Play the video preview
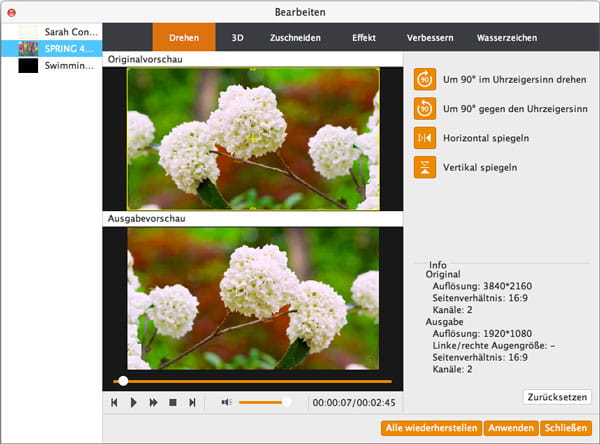The height and width of the screenshot is (444, 600). [134, 402]
